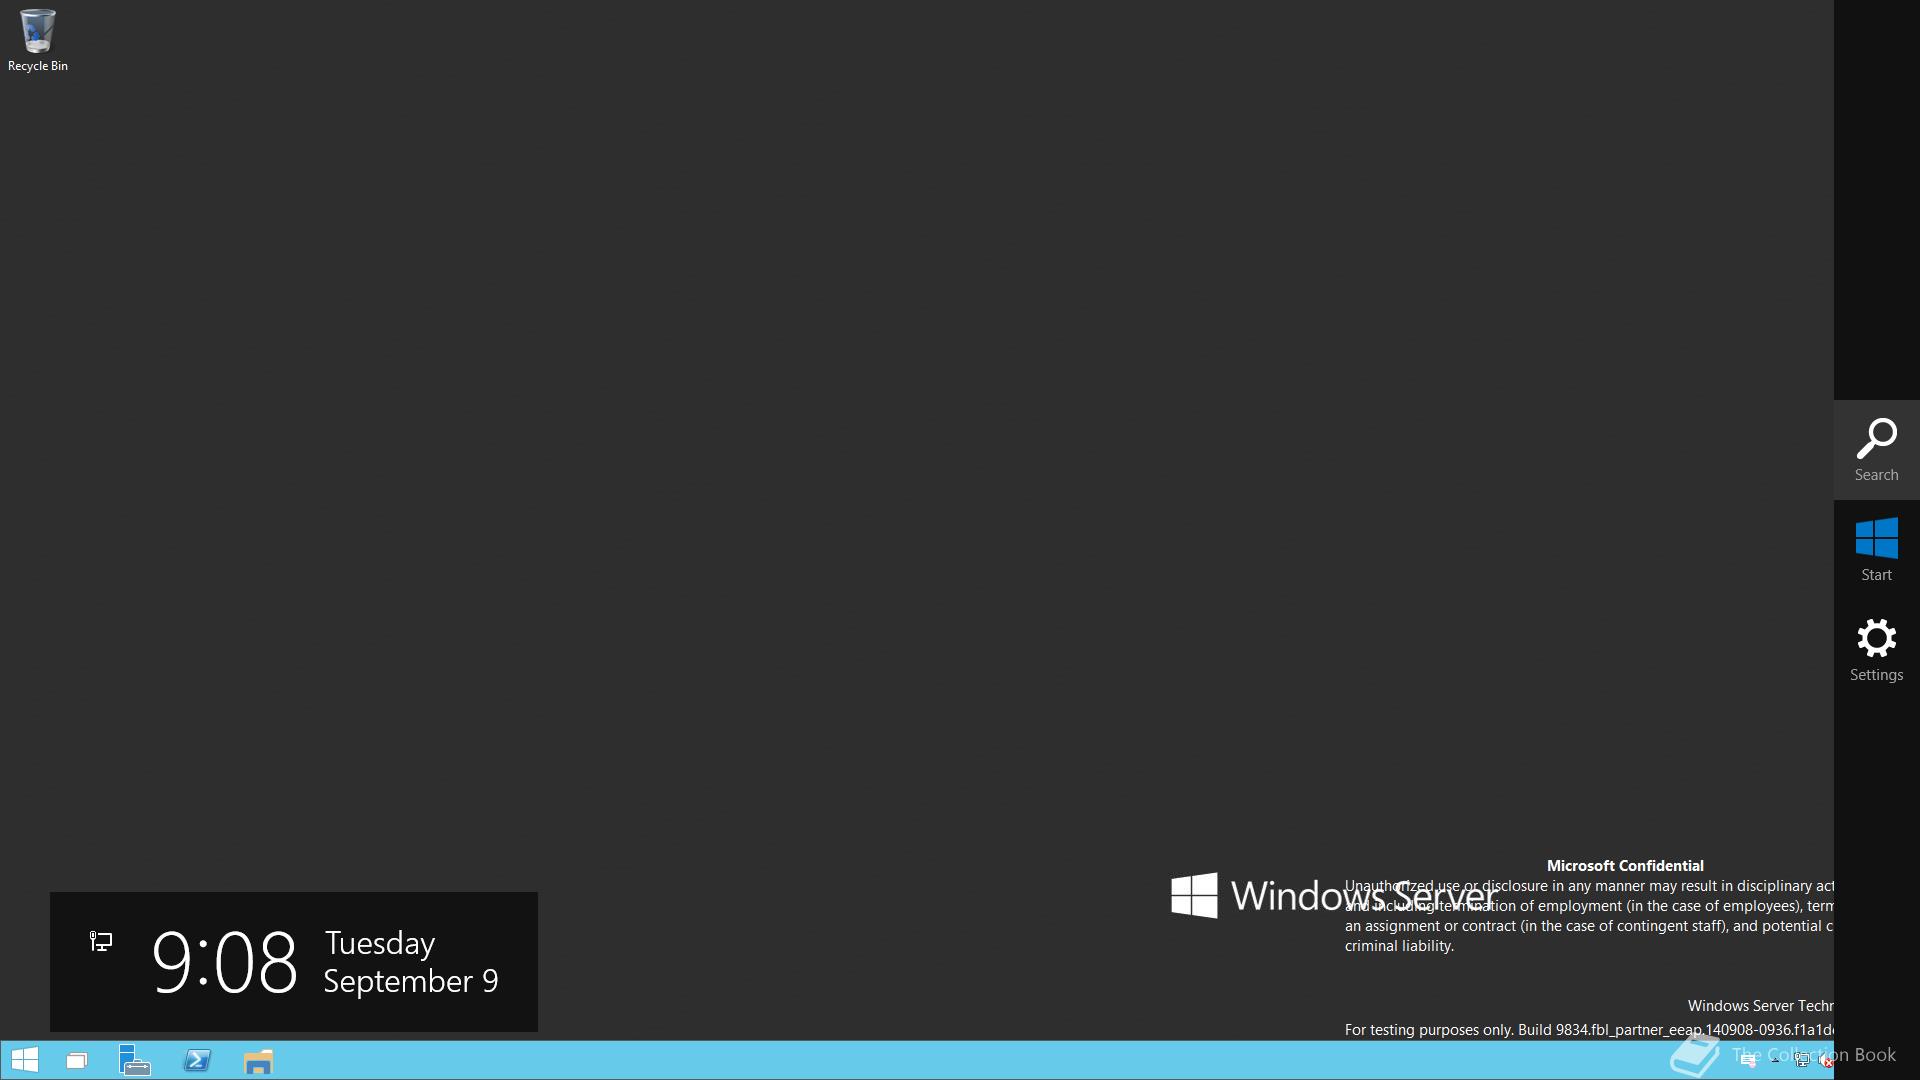
Task: Click the Start button on the taskbar
Action: pos(24,1060)
